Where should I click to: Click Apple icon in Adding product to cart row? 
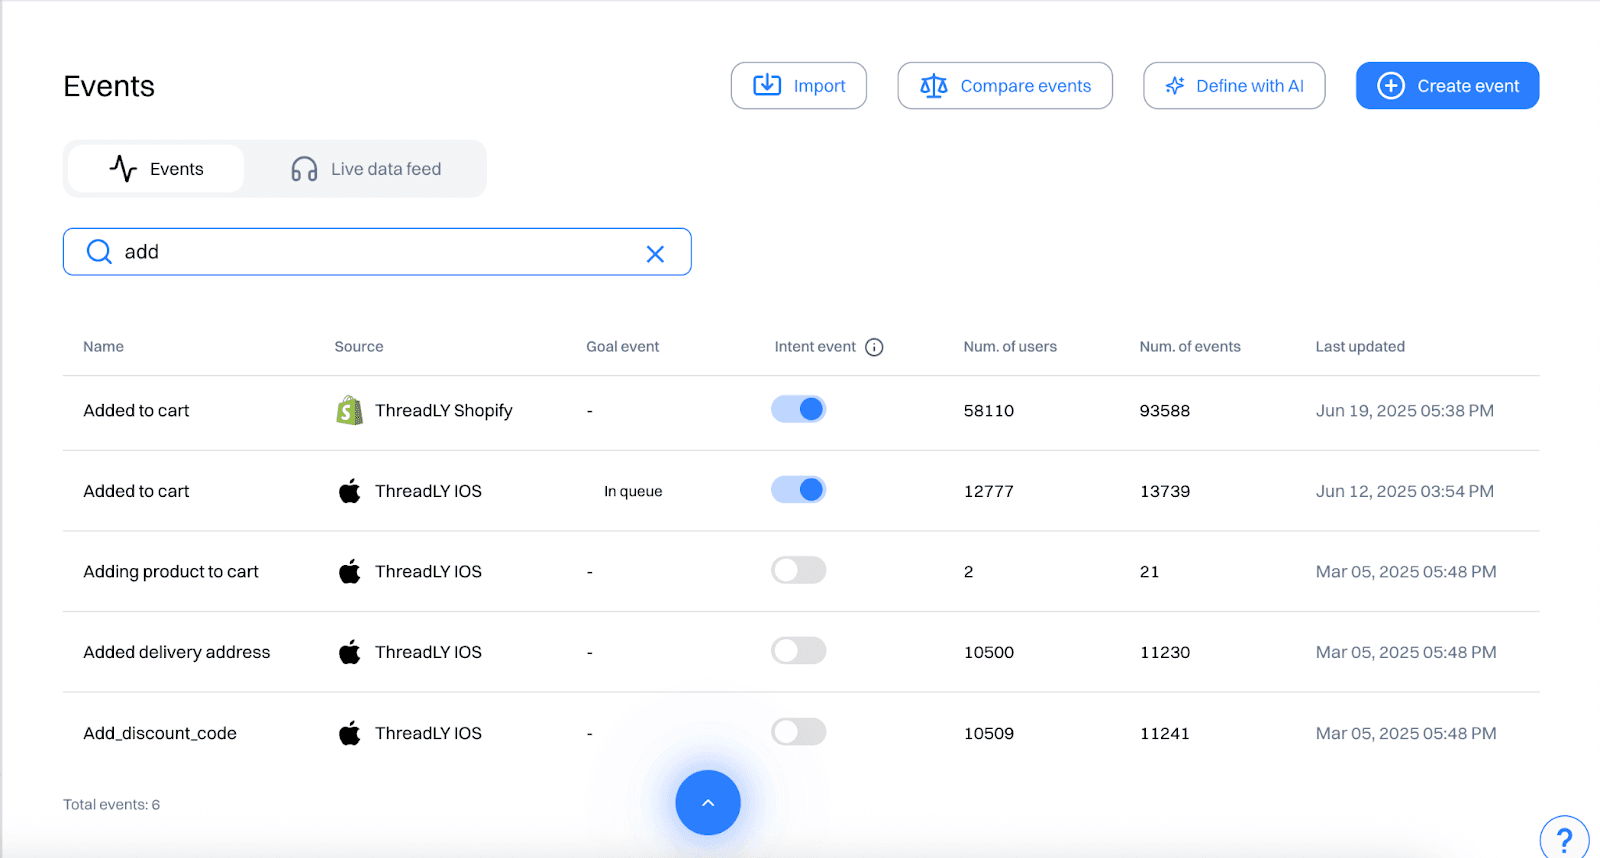[x=349, y=572]
